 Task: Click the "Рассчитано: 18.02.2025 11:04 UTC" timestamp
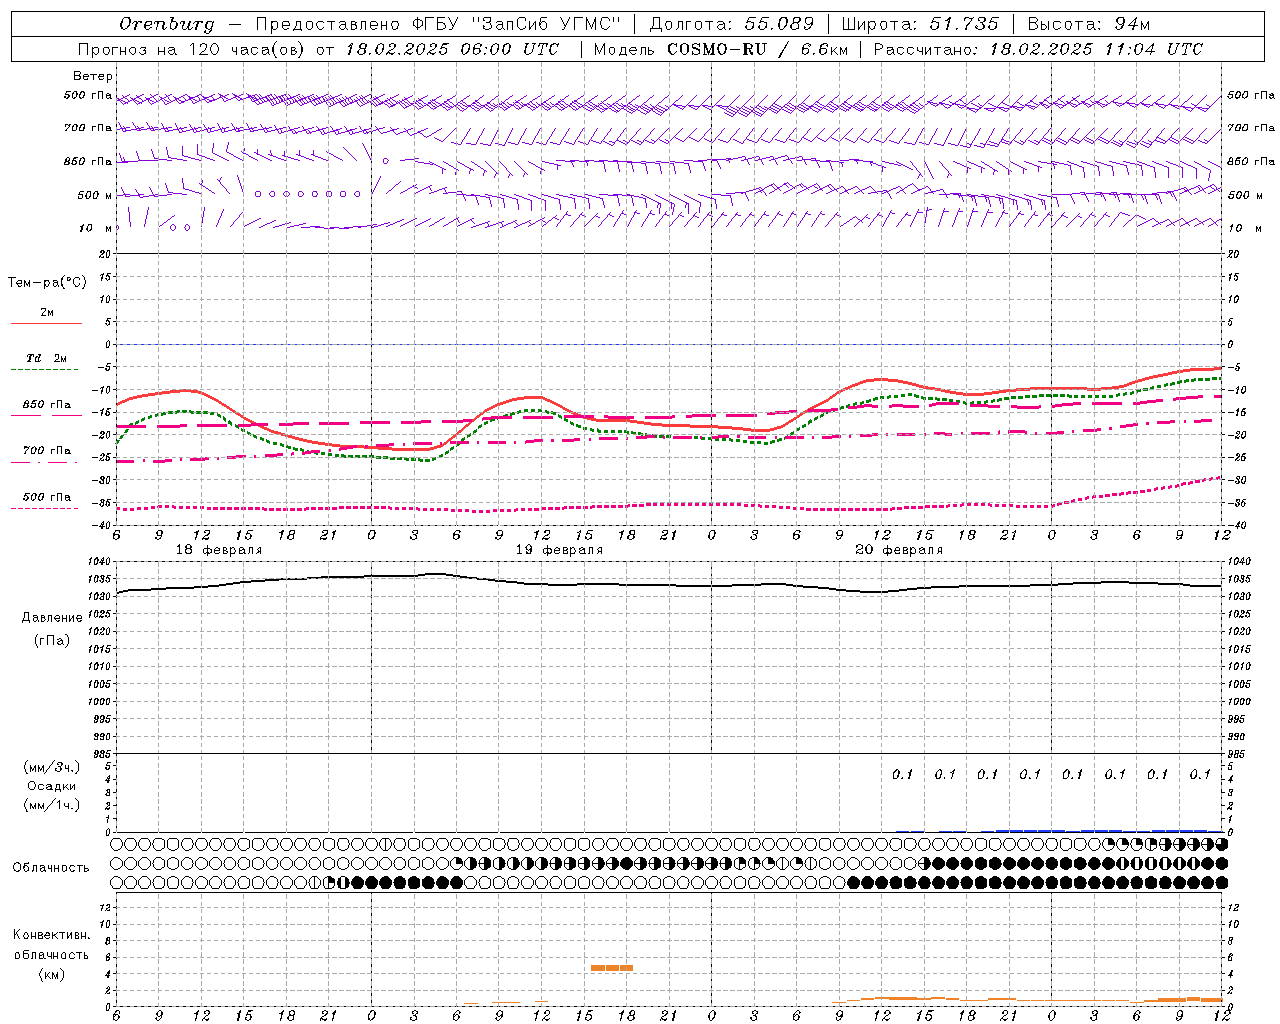point(1038,49)
